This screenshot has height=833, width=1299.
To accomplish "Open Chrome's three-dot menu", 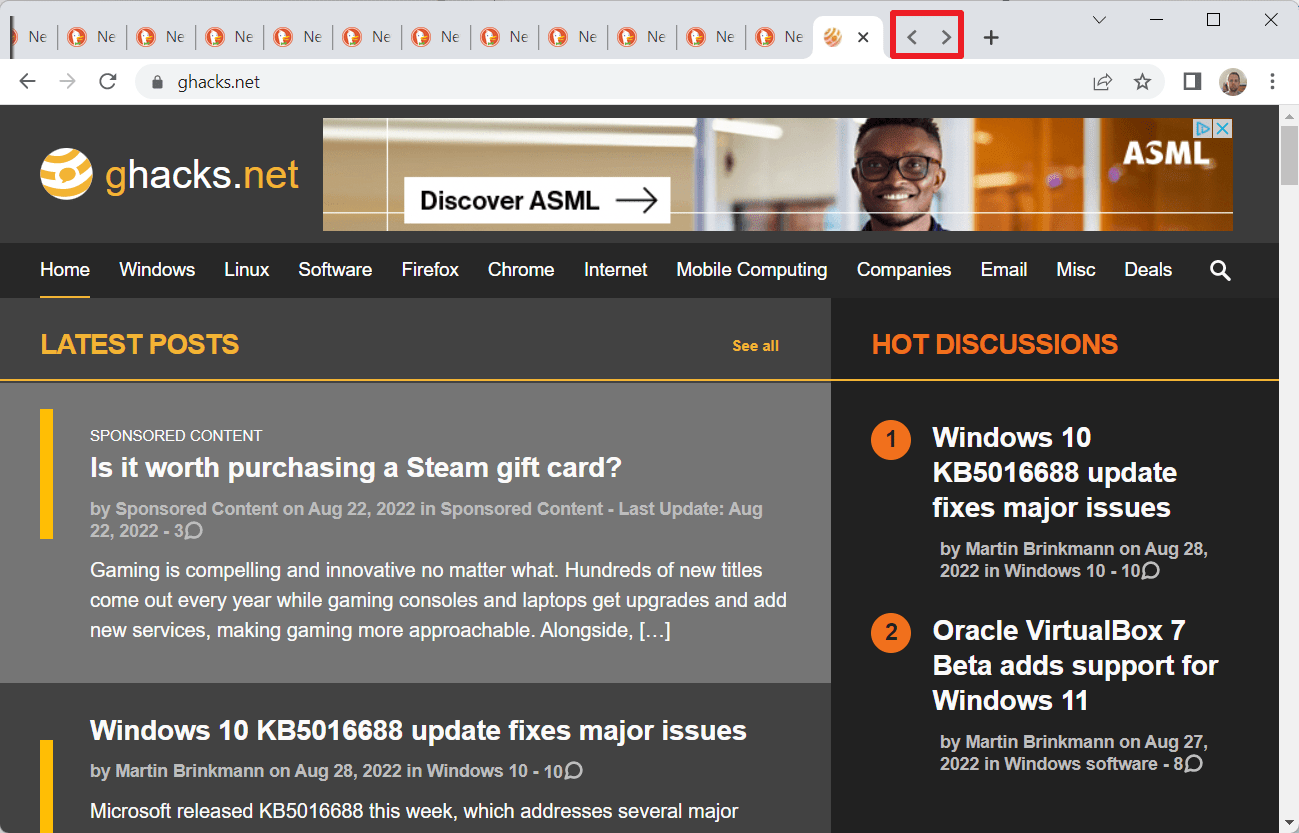I will (1272, 81).
